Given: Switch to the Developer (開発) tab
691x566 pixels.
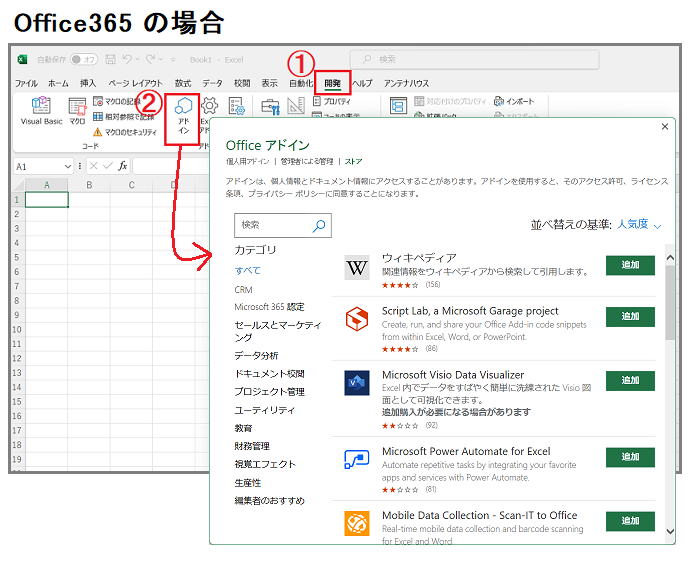Looking at the screenshot, I should [x=332, y=83].
